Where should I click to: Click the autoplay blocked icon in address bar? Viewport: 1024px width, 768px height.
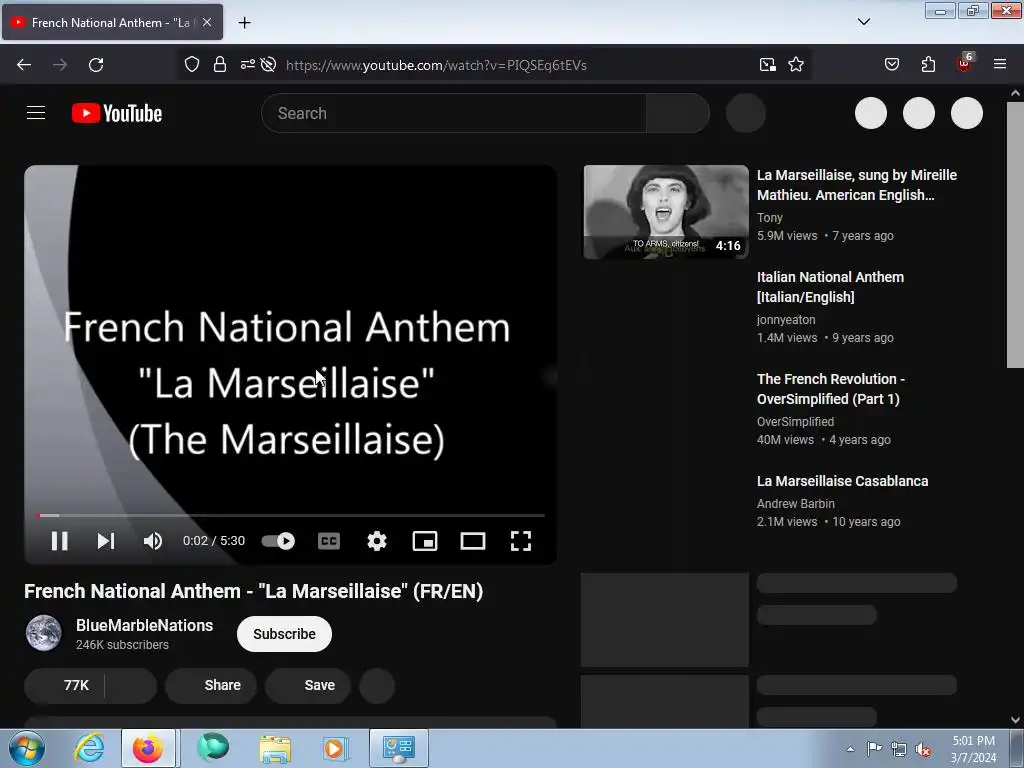pyautogui.click(x=268, y=65)
